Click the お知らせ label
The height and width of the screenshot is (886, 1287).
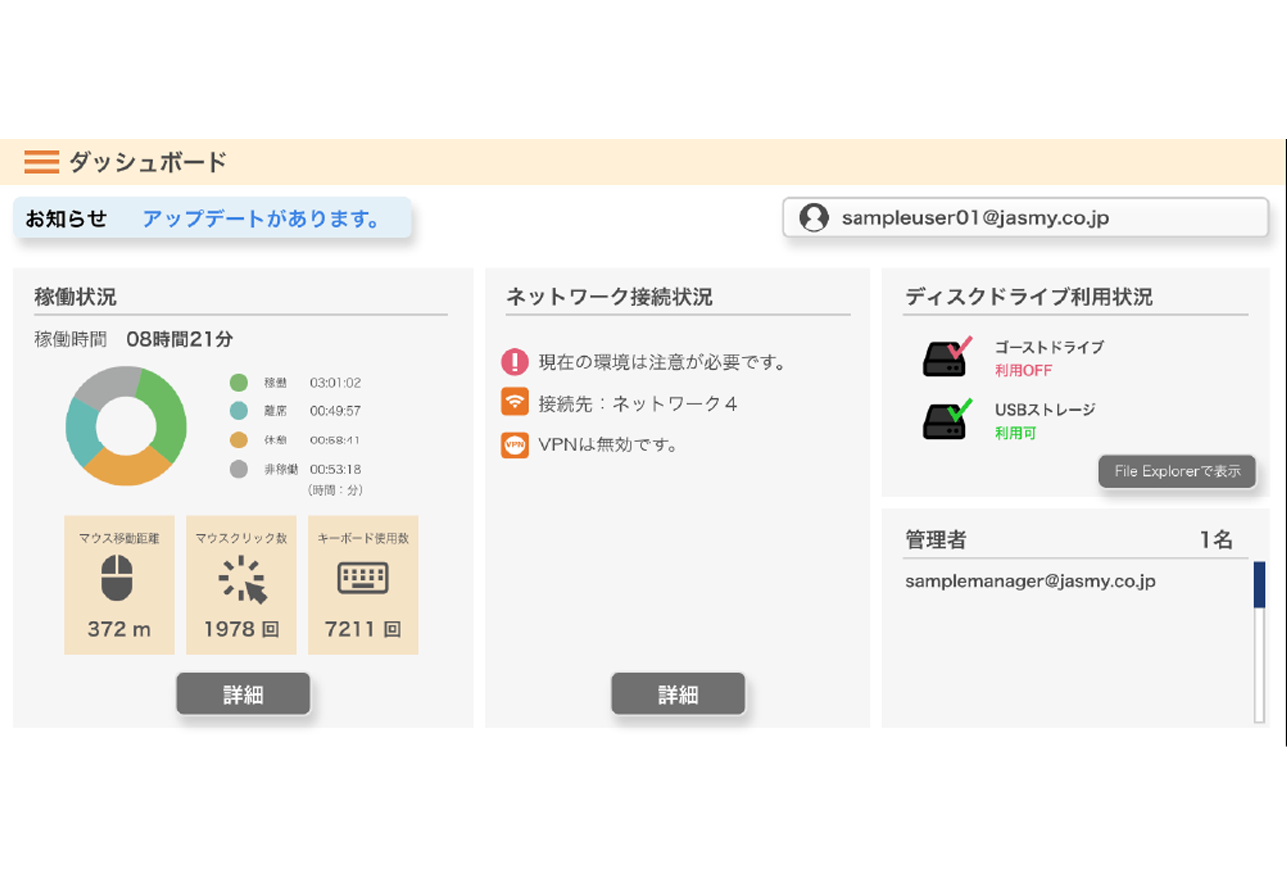pos(66,219)
